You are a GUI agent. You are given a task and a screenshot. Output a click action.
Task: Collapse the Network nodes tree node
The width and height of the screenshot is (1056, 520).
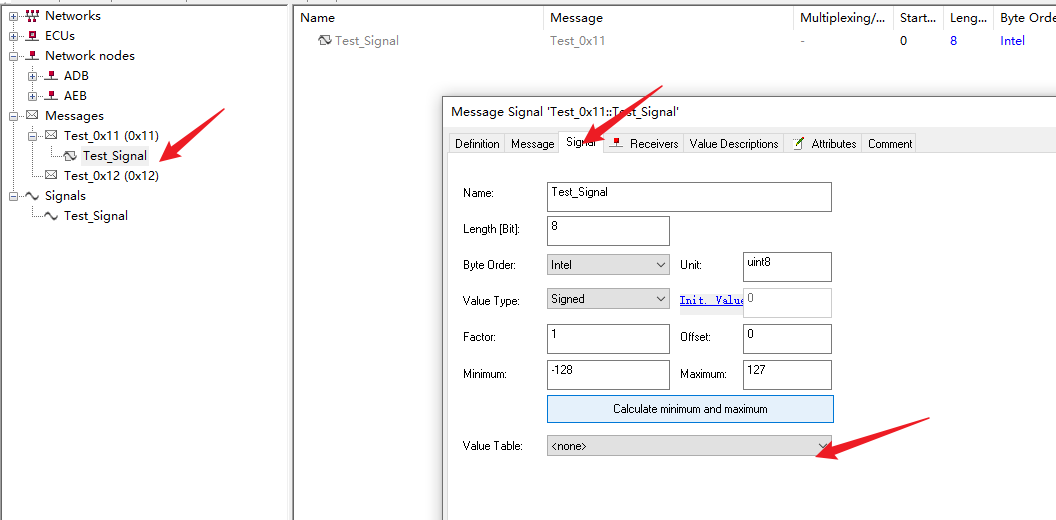pyautogui.click(x=13, y=56)
